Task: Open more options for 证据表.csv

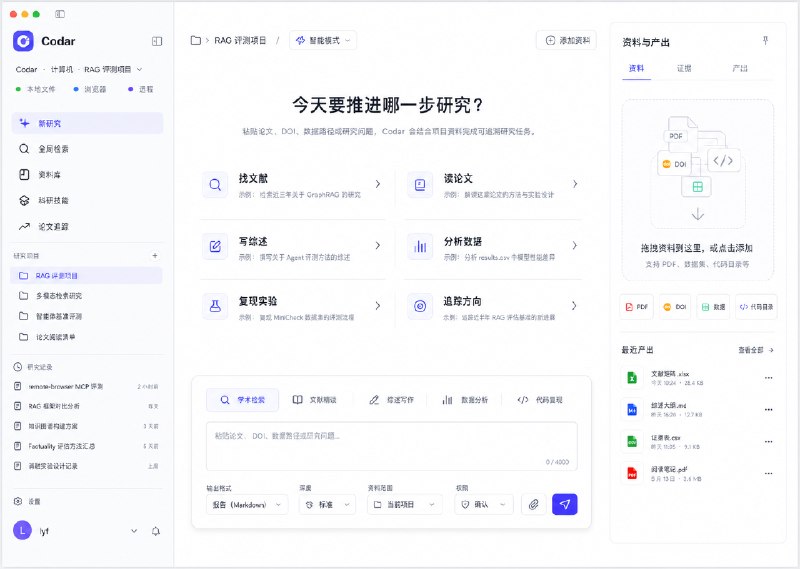Action: click(768, 442)
